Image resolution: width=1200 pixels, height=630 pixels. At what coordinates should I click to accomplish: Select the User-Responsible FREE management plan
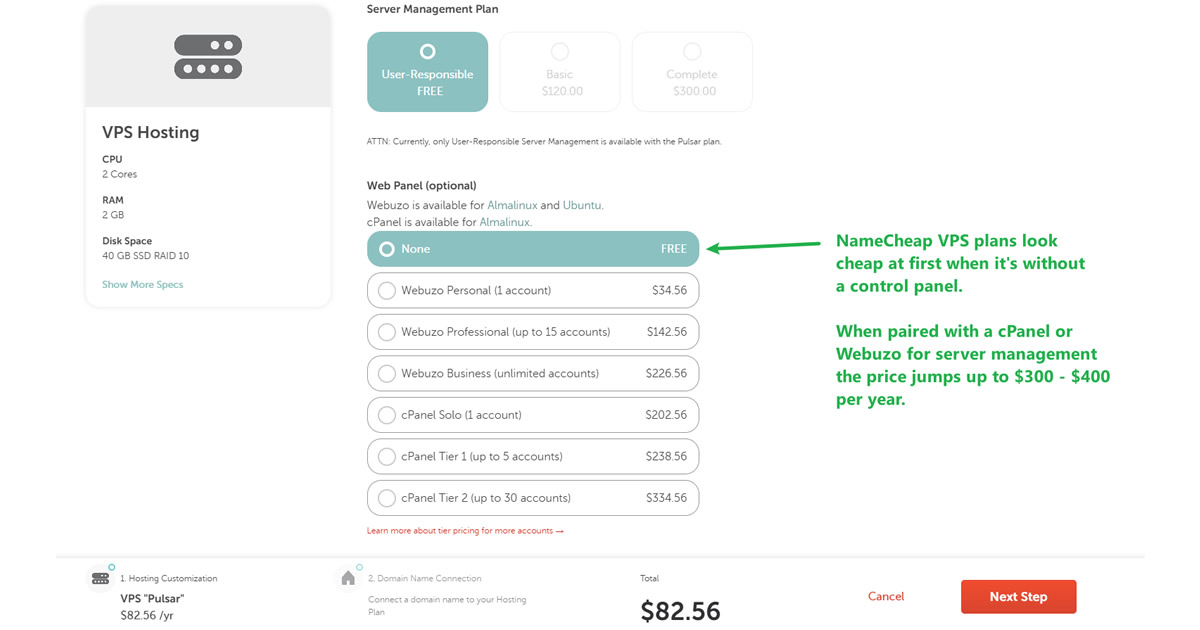(427, 71)
